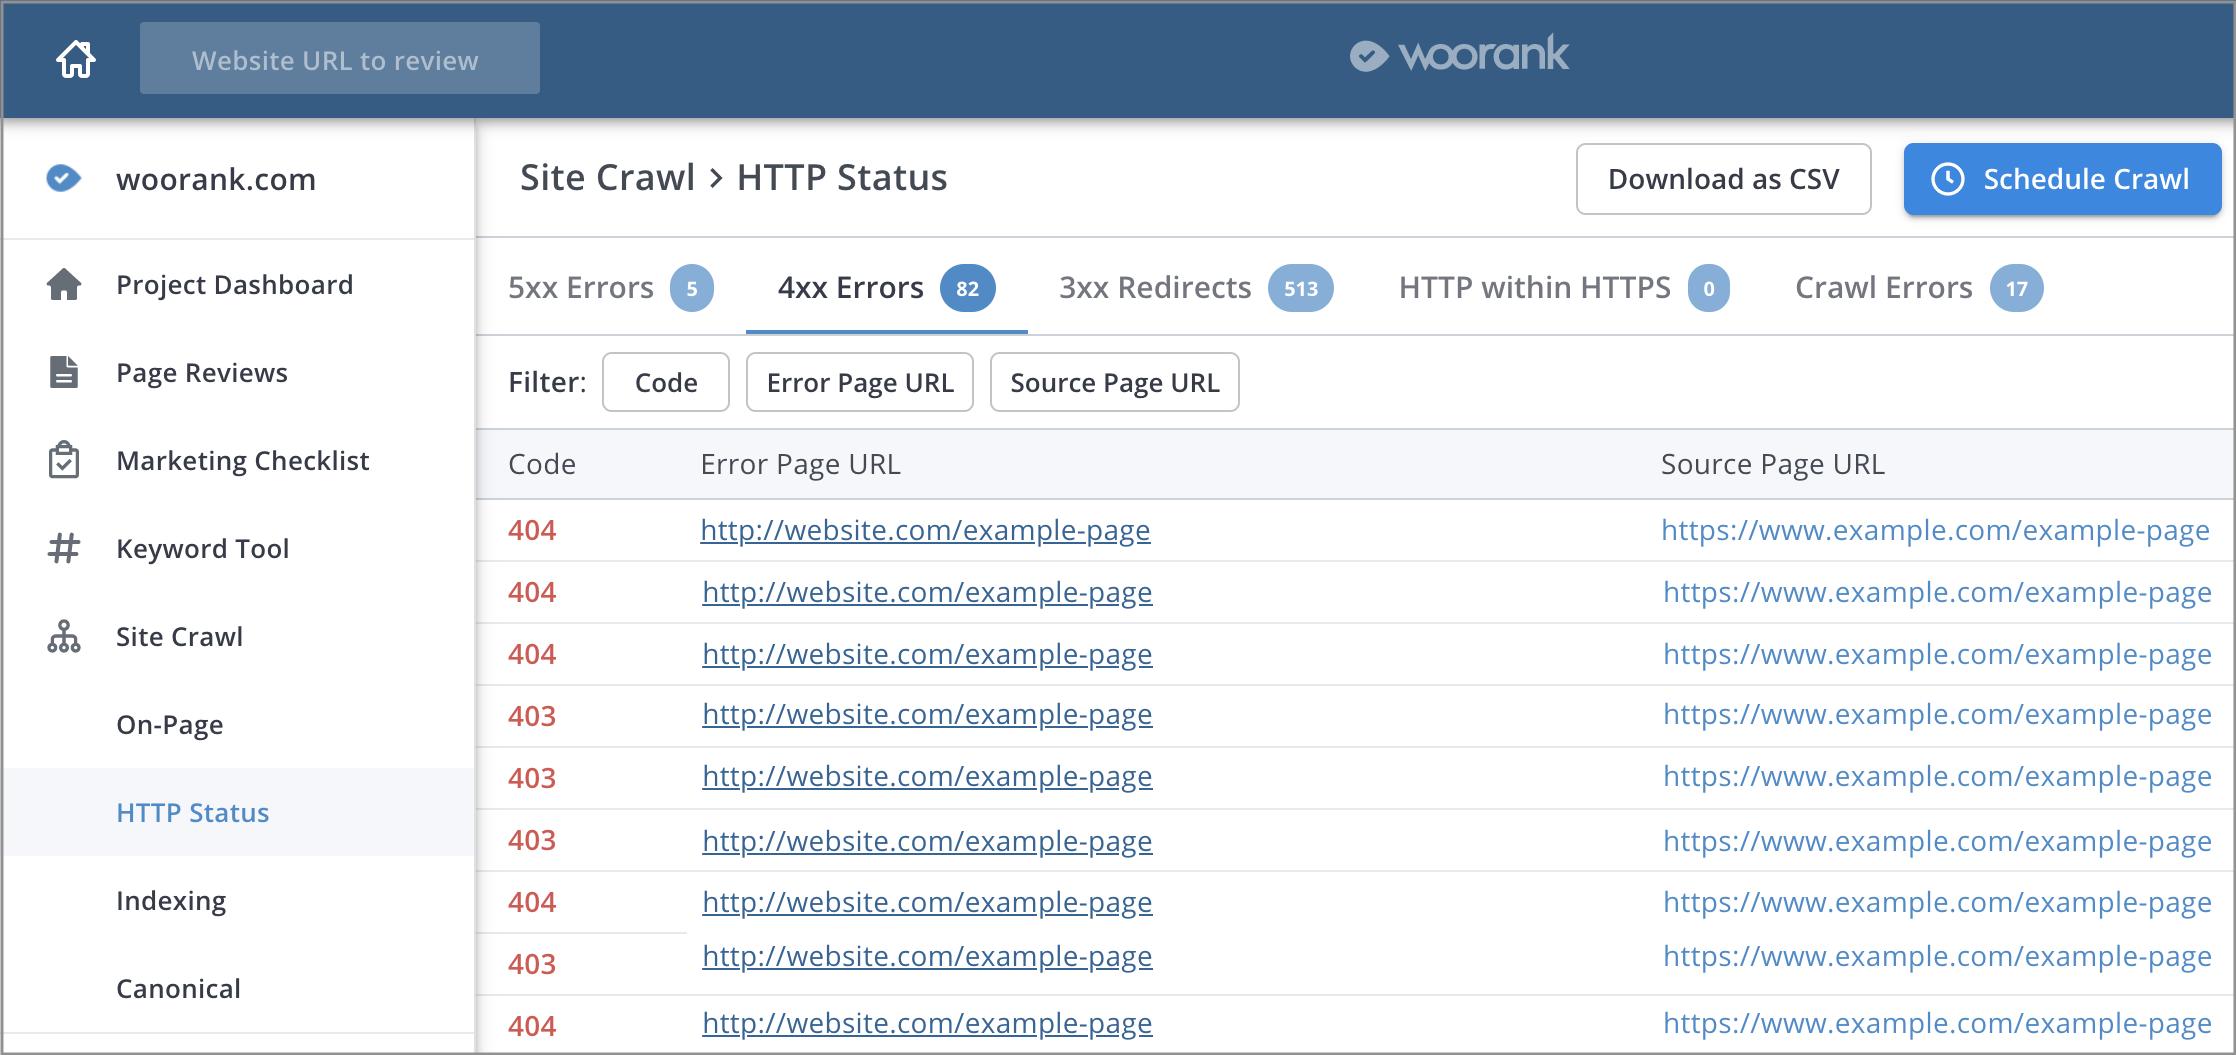Click Site Crawl in the breadcrumb

click(607, 178)
